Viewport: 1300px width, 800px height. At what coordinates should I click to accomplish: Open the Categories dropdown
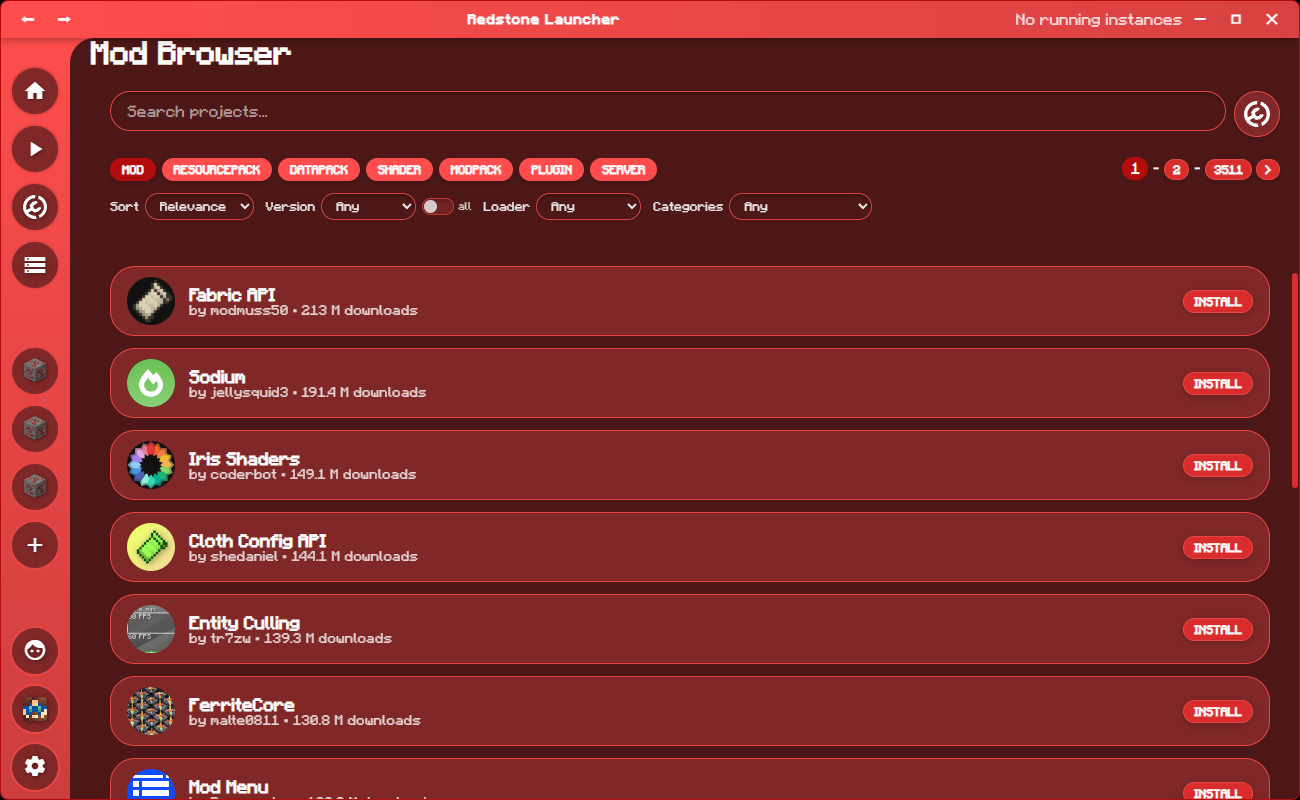pyautogui.click(x=800, y=207)
